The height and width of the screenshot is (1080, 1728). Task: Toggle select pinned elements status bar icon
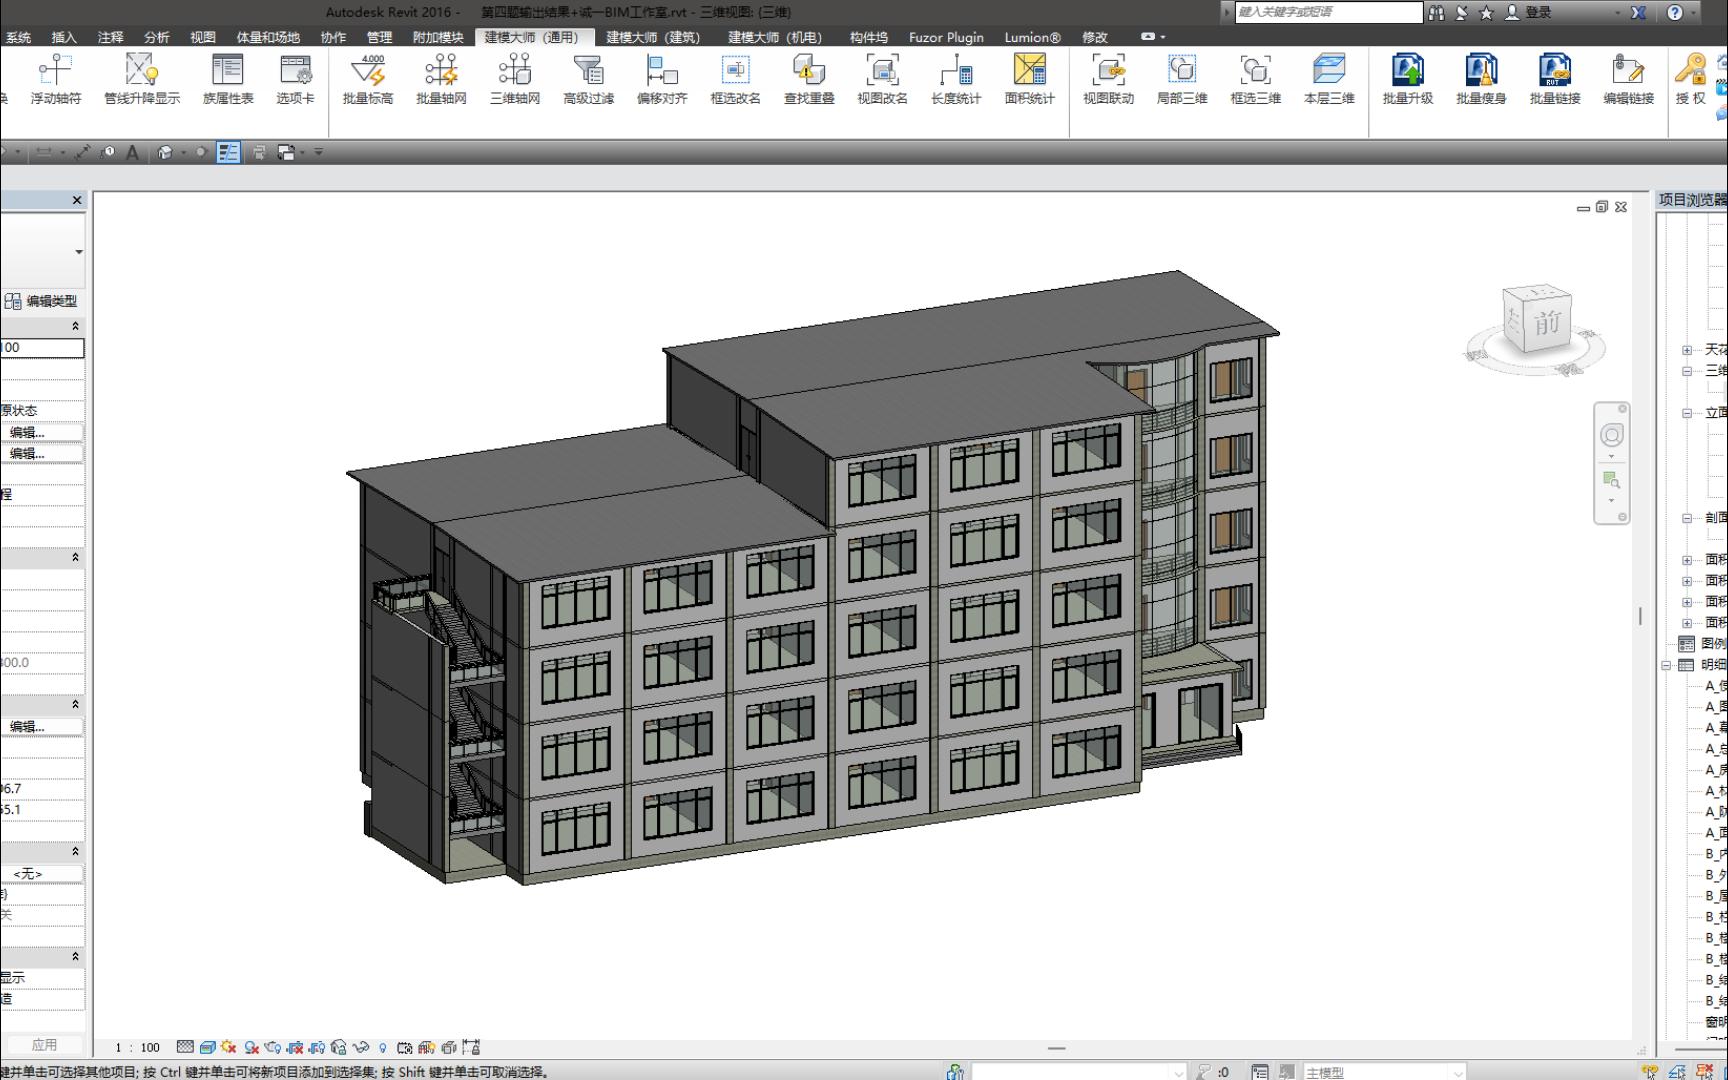(1704, 1072)
